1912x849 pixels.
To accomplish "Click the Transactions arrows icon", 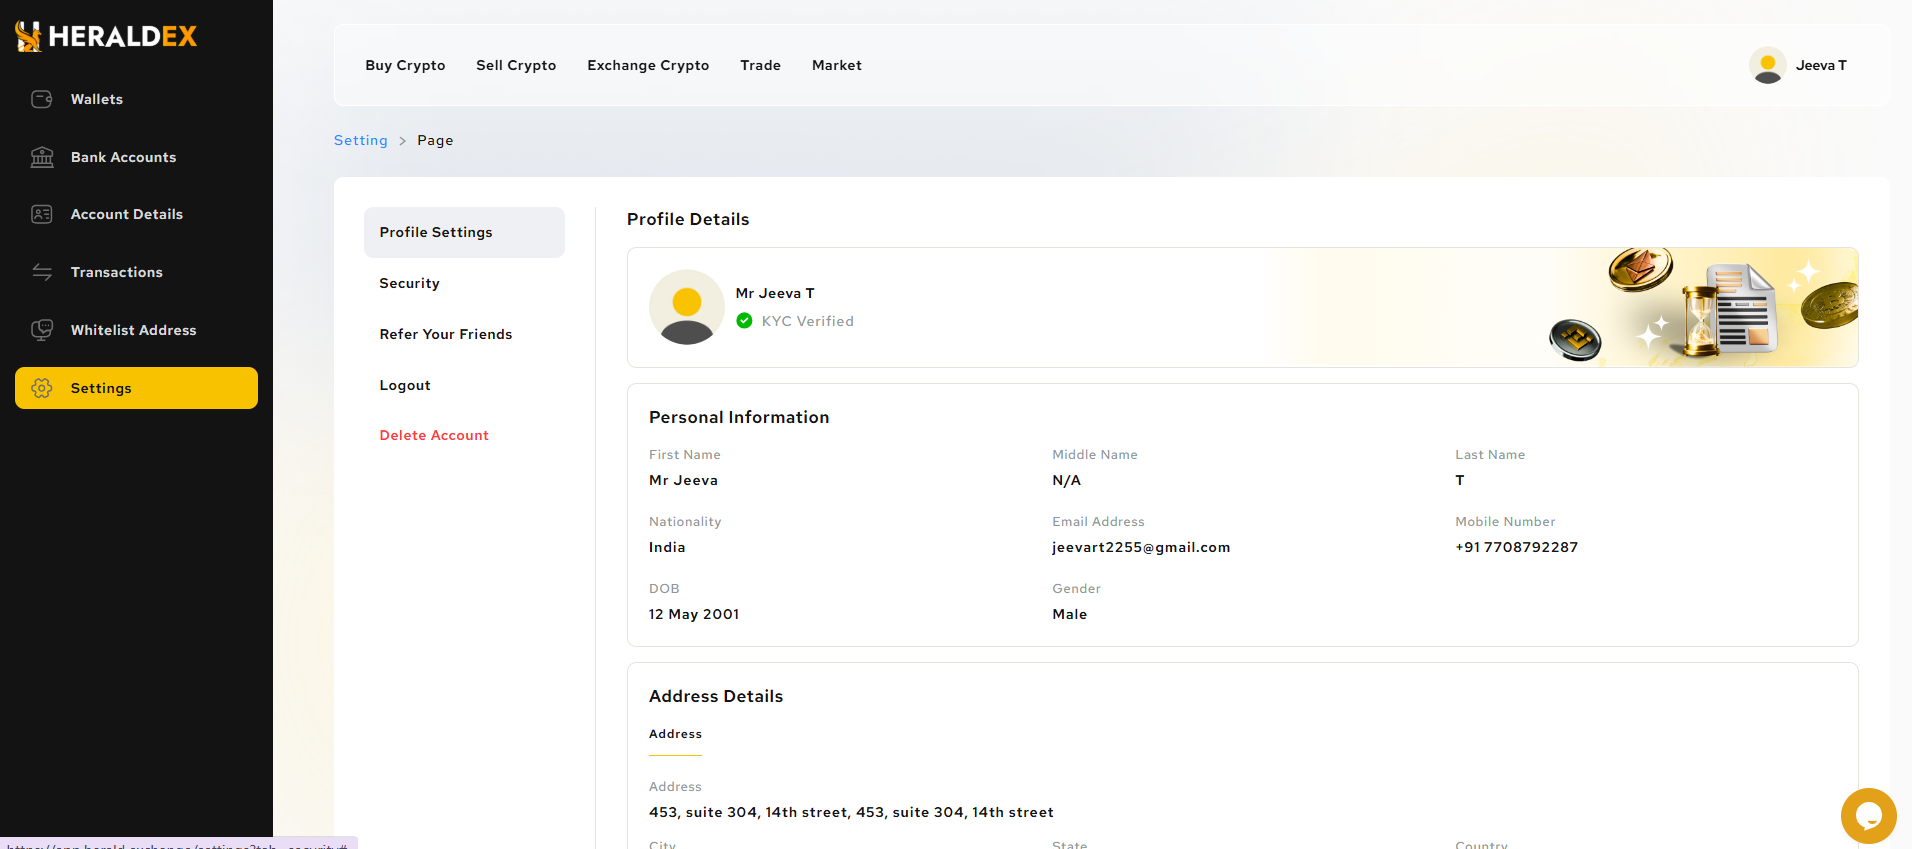I will point(42,272).
